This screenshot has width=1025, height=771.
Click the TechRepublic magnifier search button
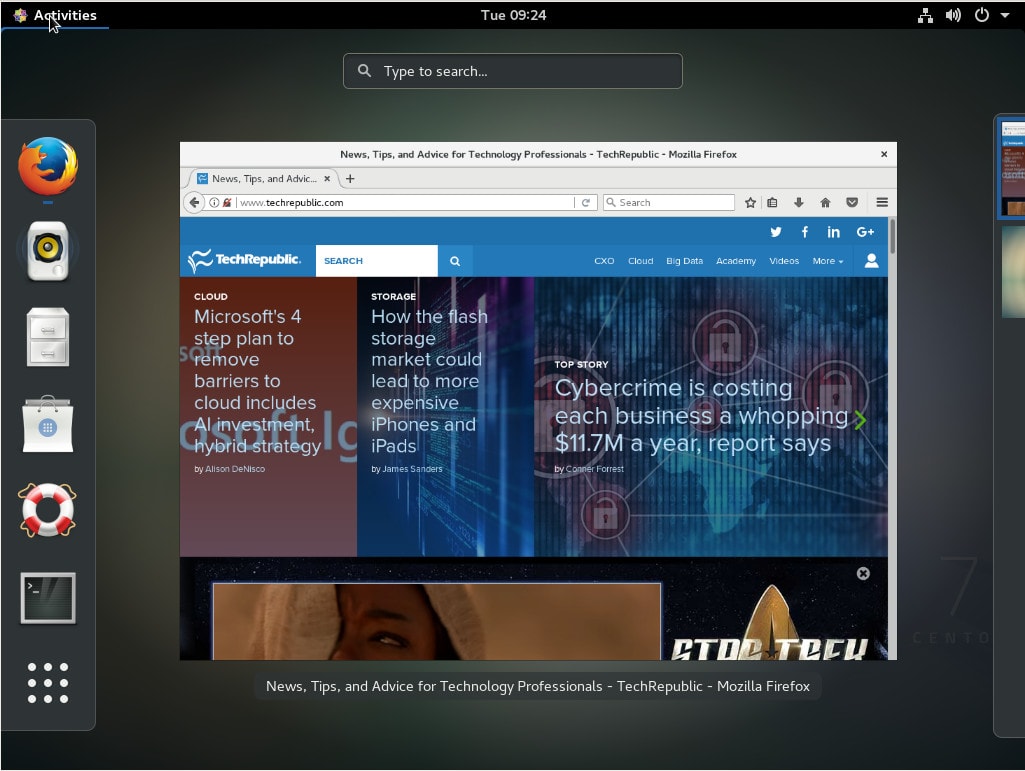[455, 261]
